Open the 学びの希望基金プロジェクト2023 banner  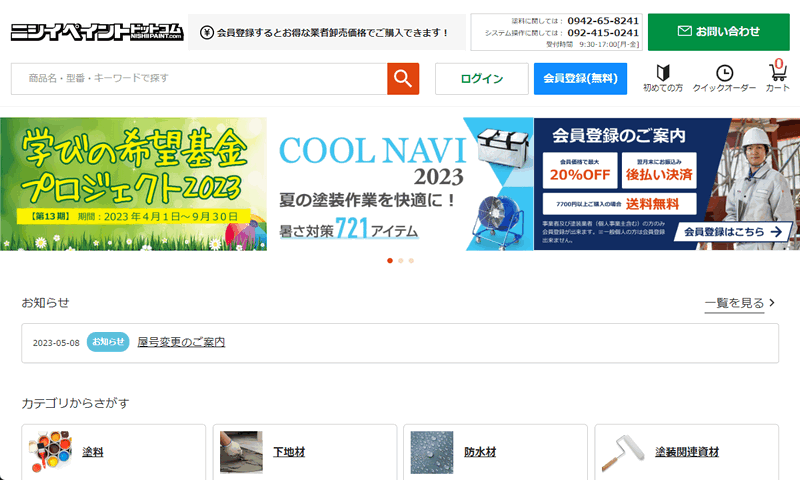click(x=133, y=184)
